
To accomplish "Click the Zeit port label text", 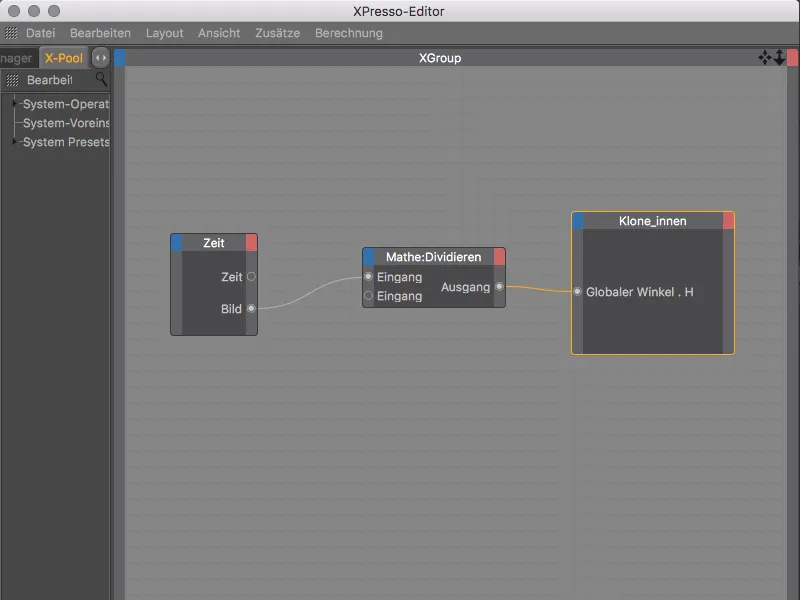I will click(232, 277).
